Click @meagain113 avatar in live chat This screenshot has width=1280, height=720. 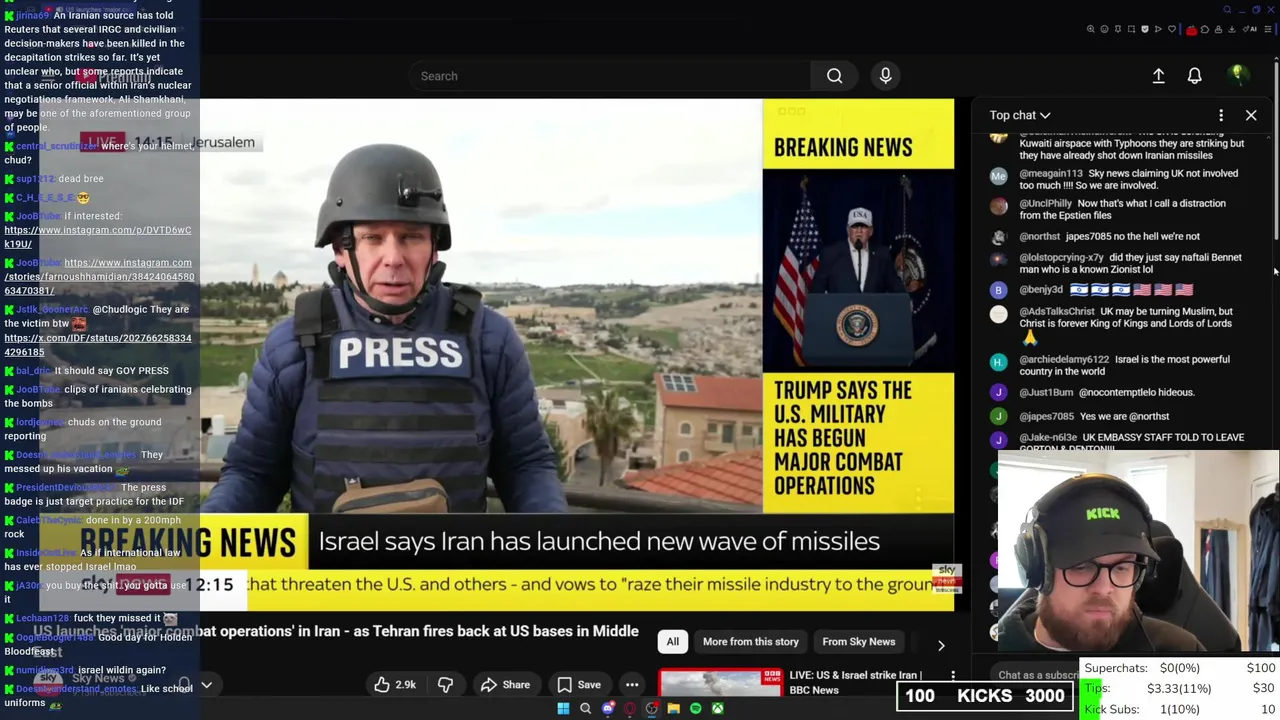[x=998, y=176]
